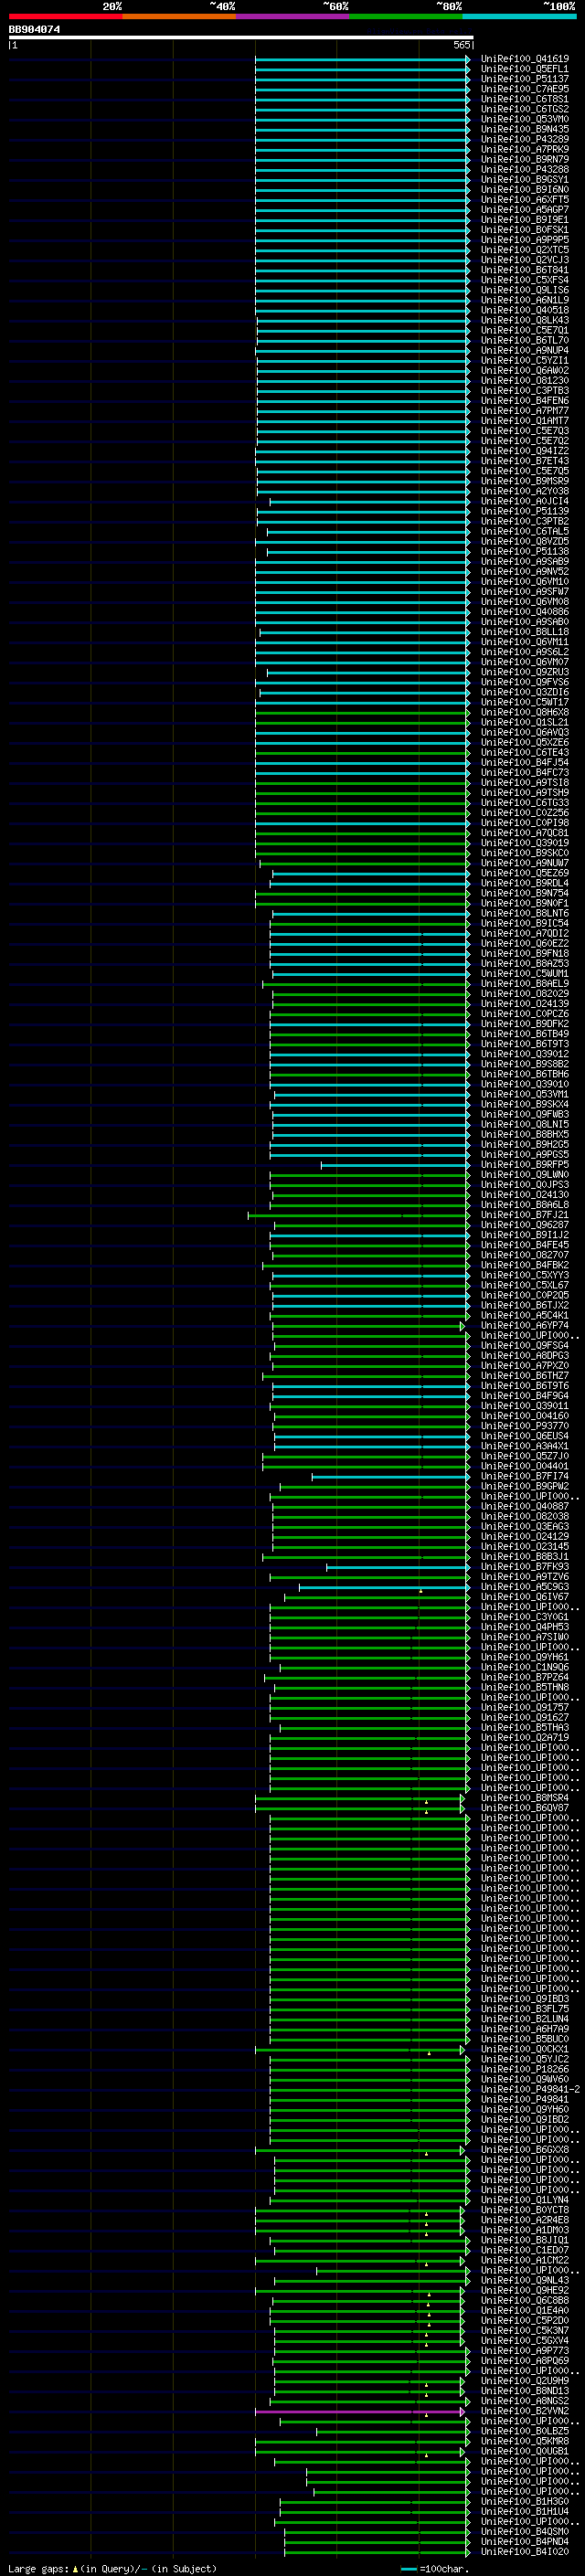The height and width of the screenshot is (2576, 585).
Task: Select label UniRef100_B6THZ7
Action: click(524, 1376)
